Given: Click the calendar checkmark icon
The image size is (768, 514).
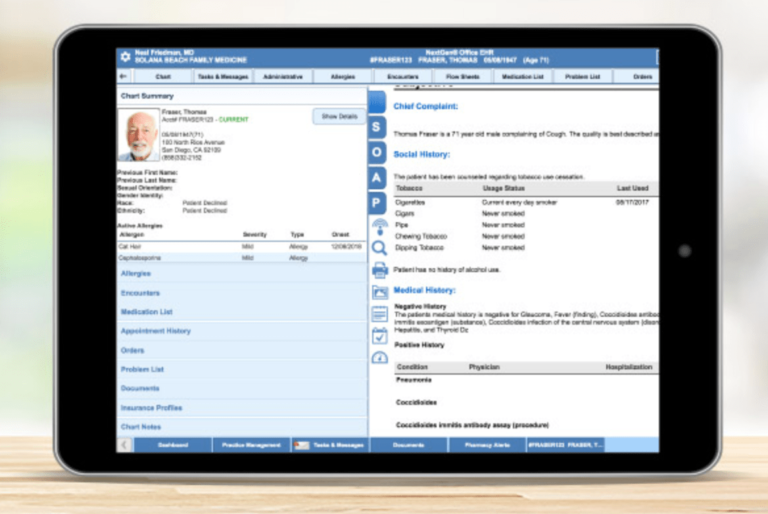Looking at the screenshot, I should coord(380,336).
